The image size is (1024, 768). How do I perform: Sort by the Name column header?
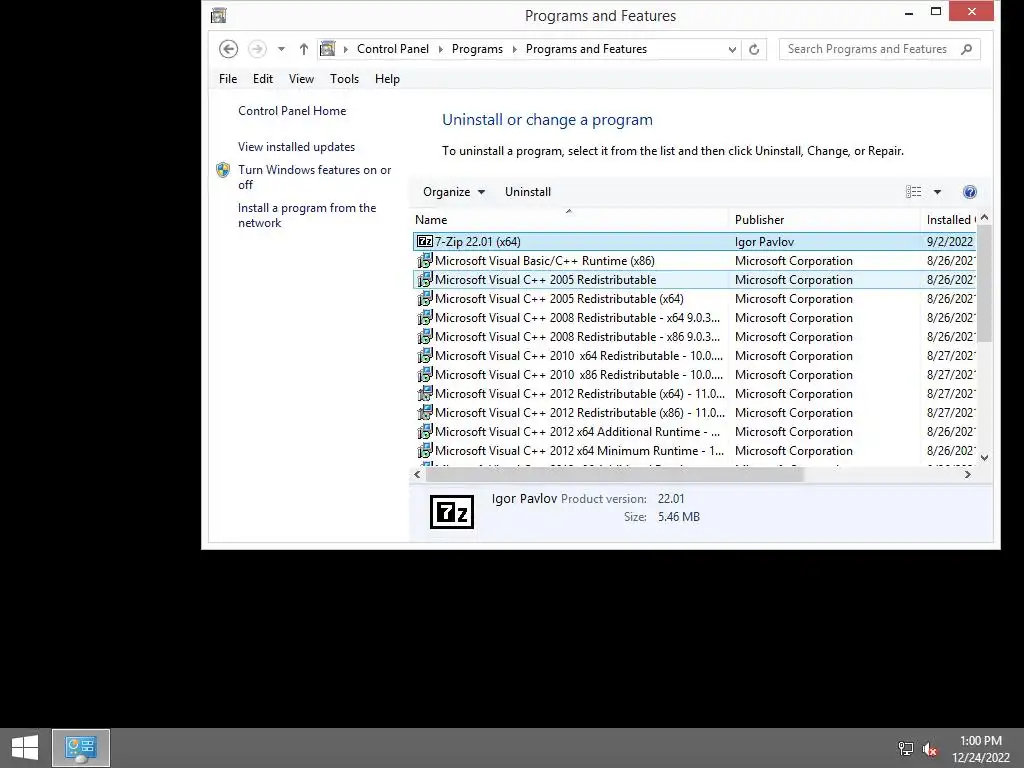(x=571, y=220)
